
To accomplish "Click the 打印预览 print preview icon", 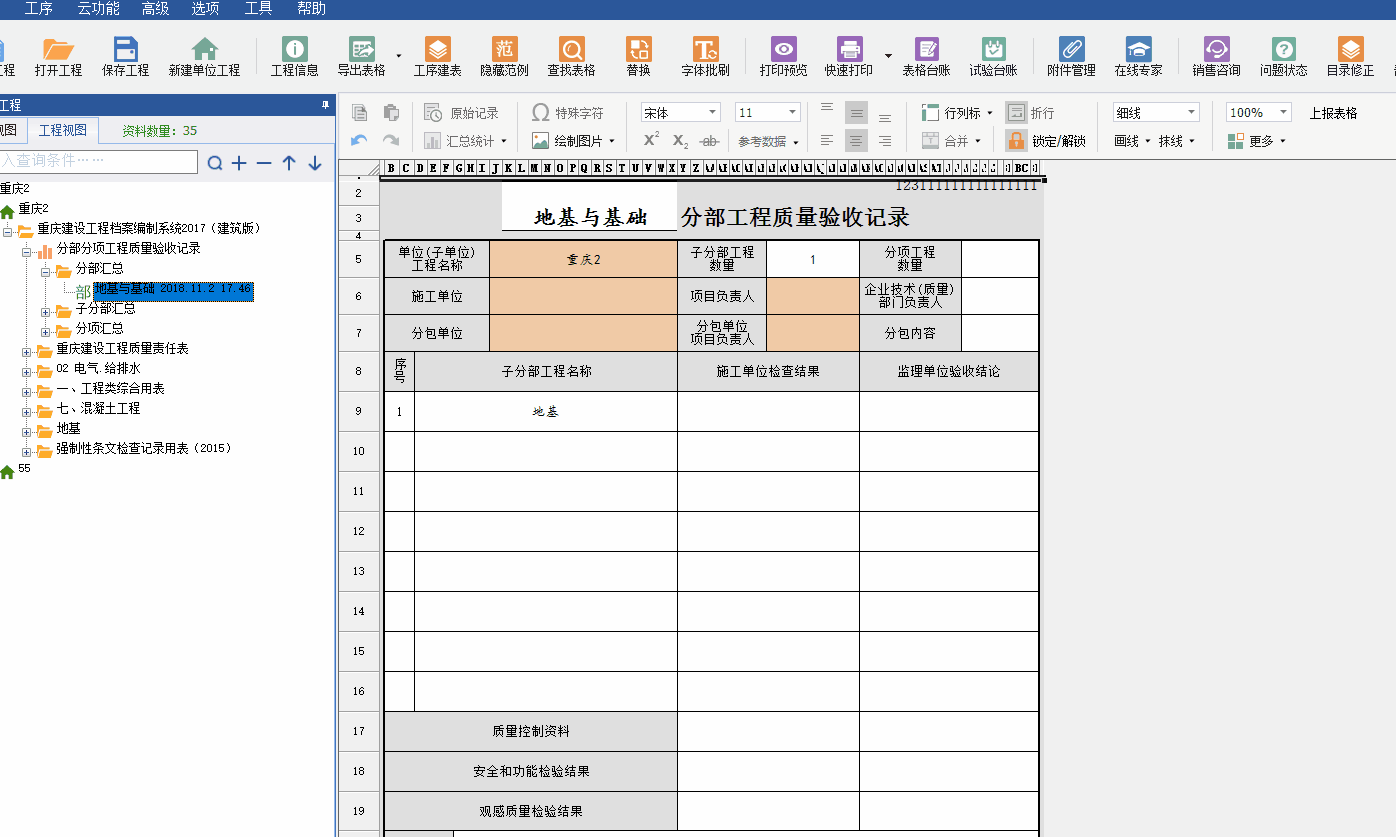I will pos(783,57).
